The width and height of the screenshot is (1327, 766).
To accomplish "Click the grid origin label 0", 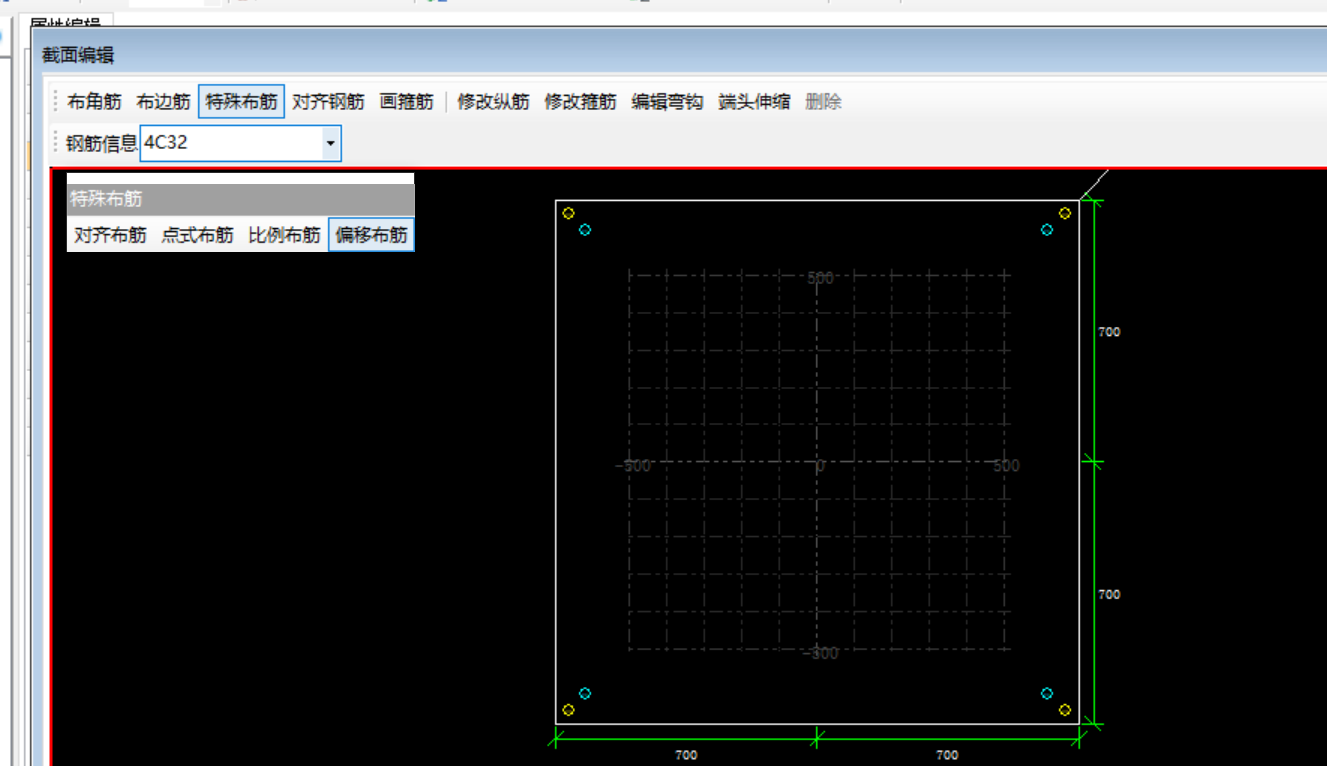I will pyautogui.click(x=820, y=466).
